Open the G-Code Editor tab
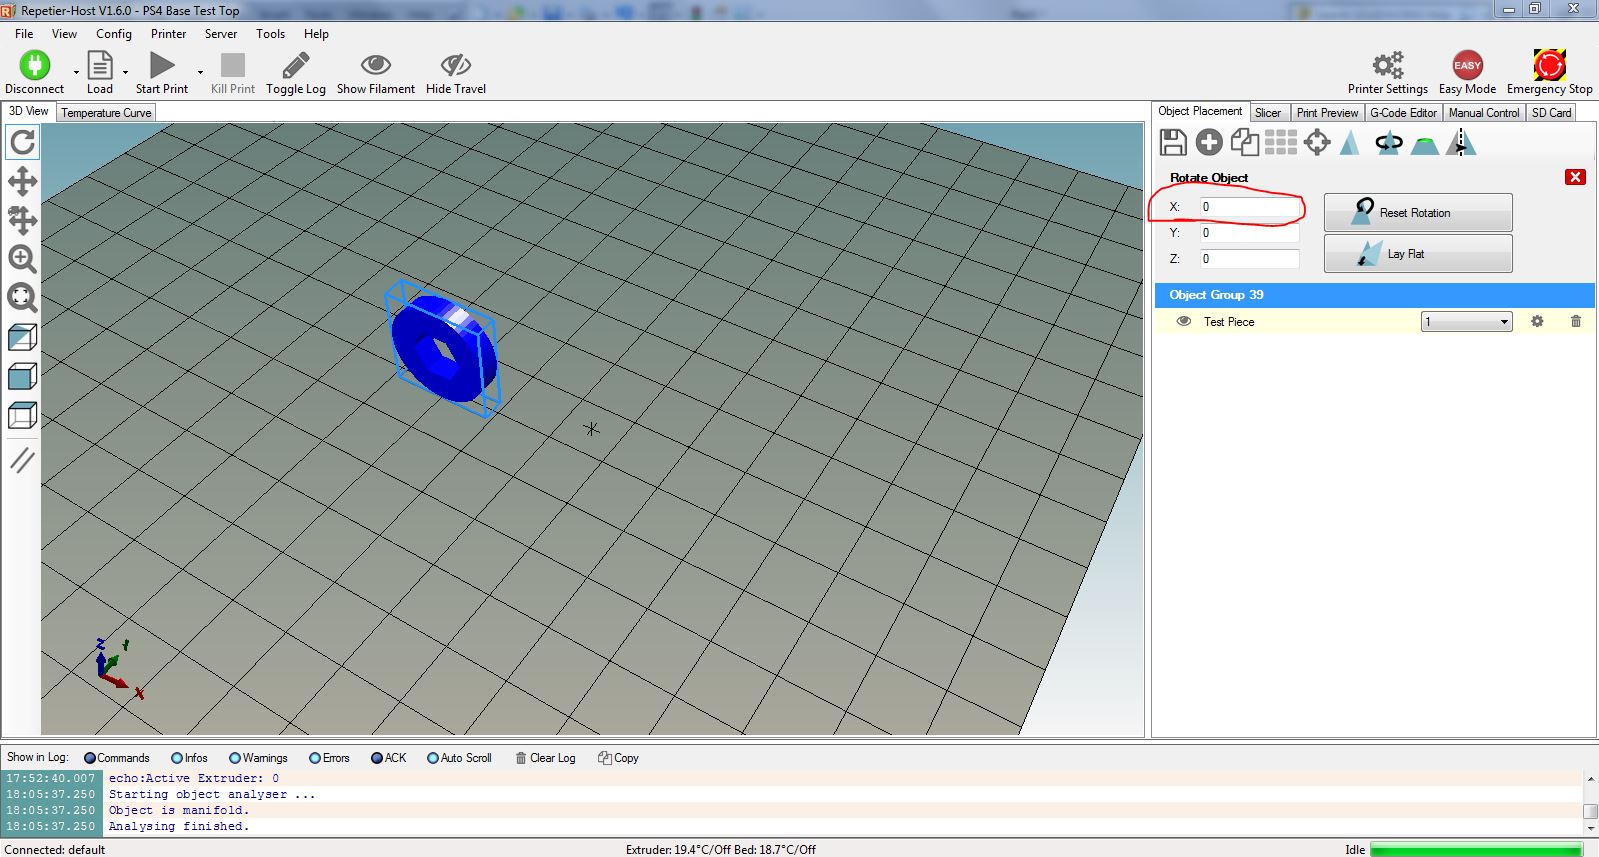 click(1403, 113)
